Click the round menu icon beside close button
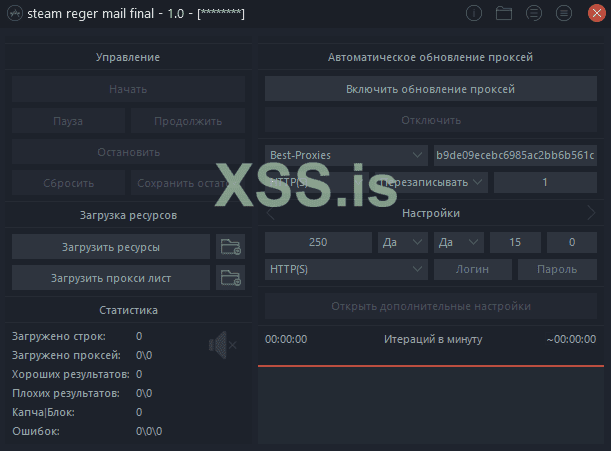Viewport: 611px width, 451px height. coord(564,14)
